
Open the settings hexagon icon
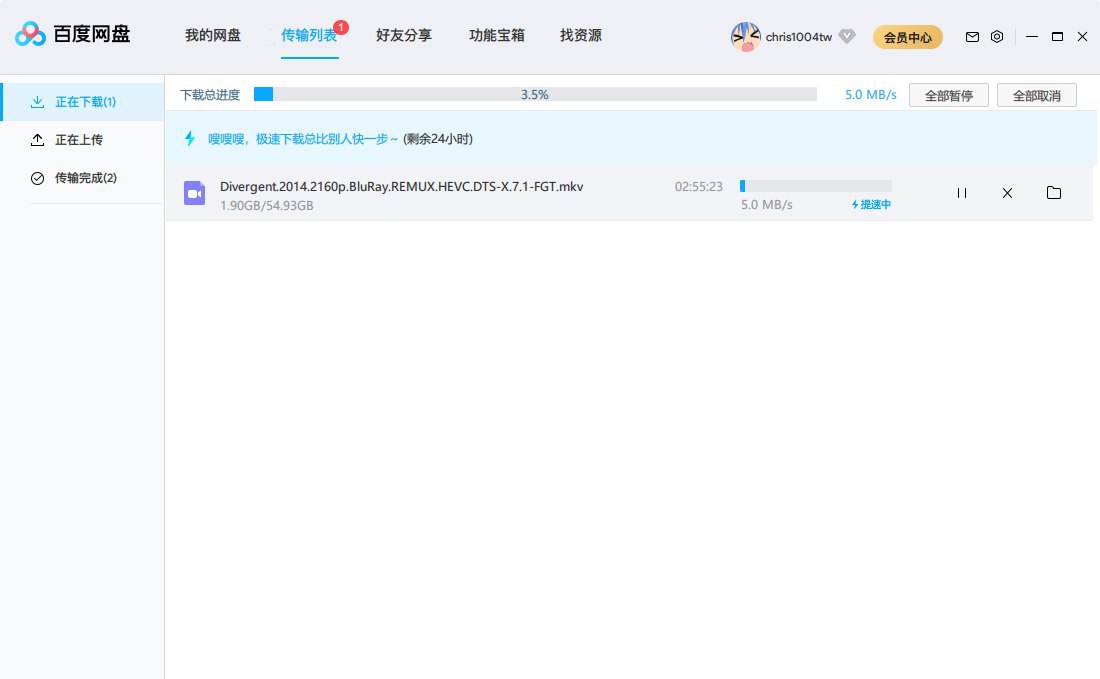(997, 36)
